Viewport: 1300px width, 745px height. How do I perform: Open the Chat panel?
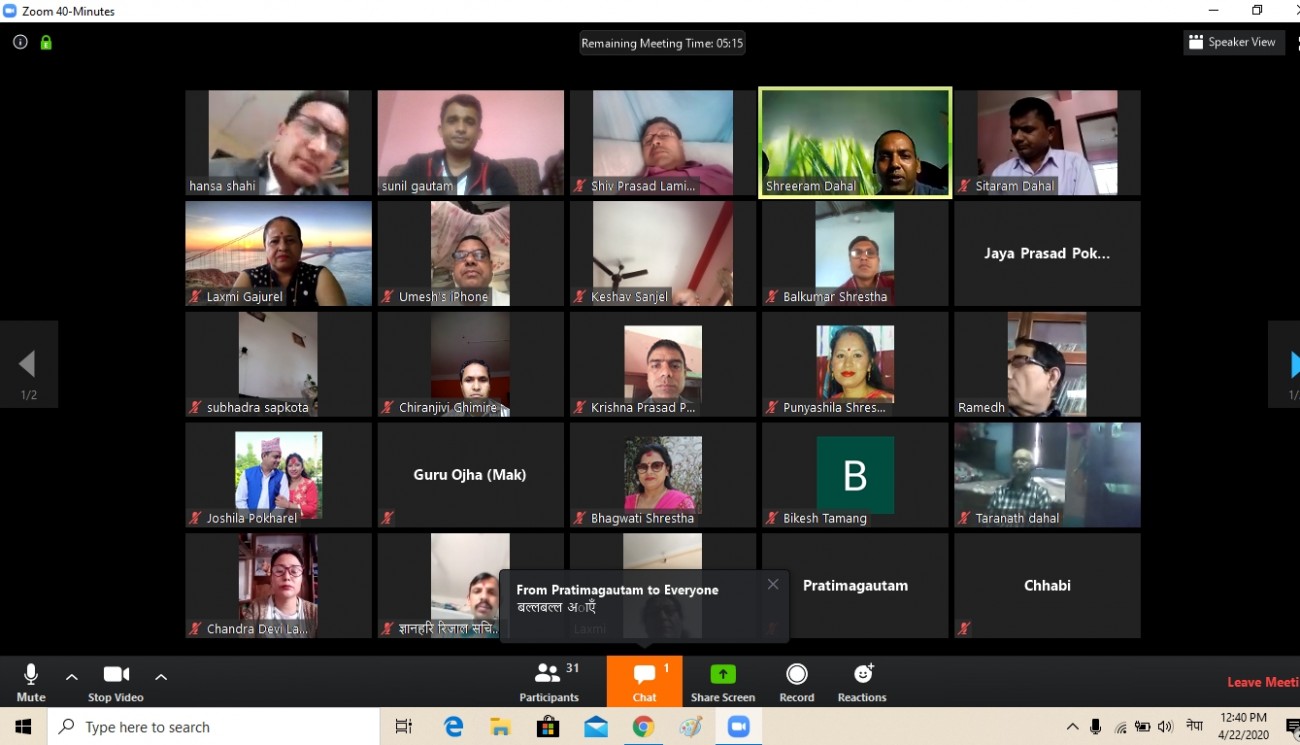pos(644,681)
